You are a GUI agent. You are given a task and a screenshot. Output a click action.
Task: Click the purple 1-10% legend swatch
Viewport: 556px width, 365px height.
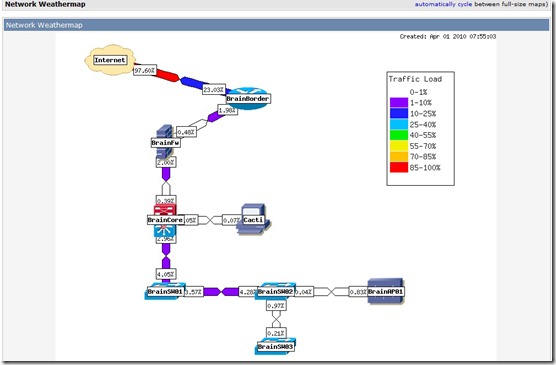[399, 103]
